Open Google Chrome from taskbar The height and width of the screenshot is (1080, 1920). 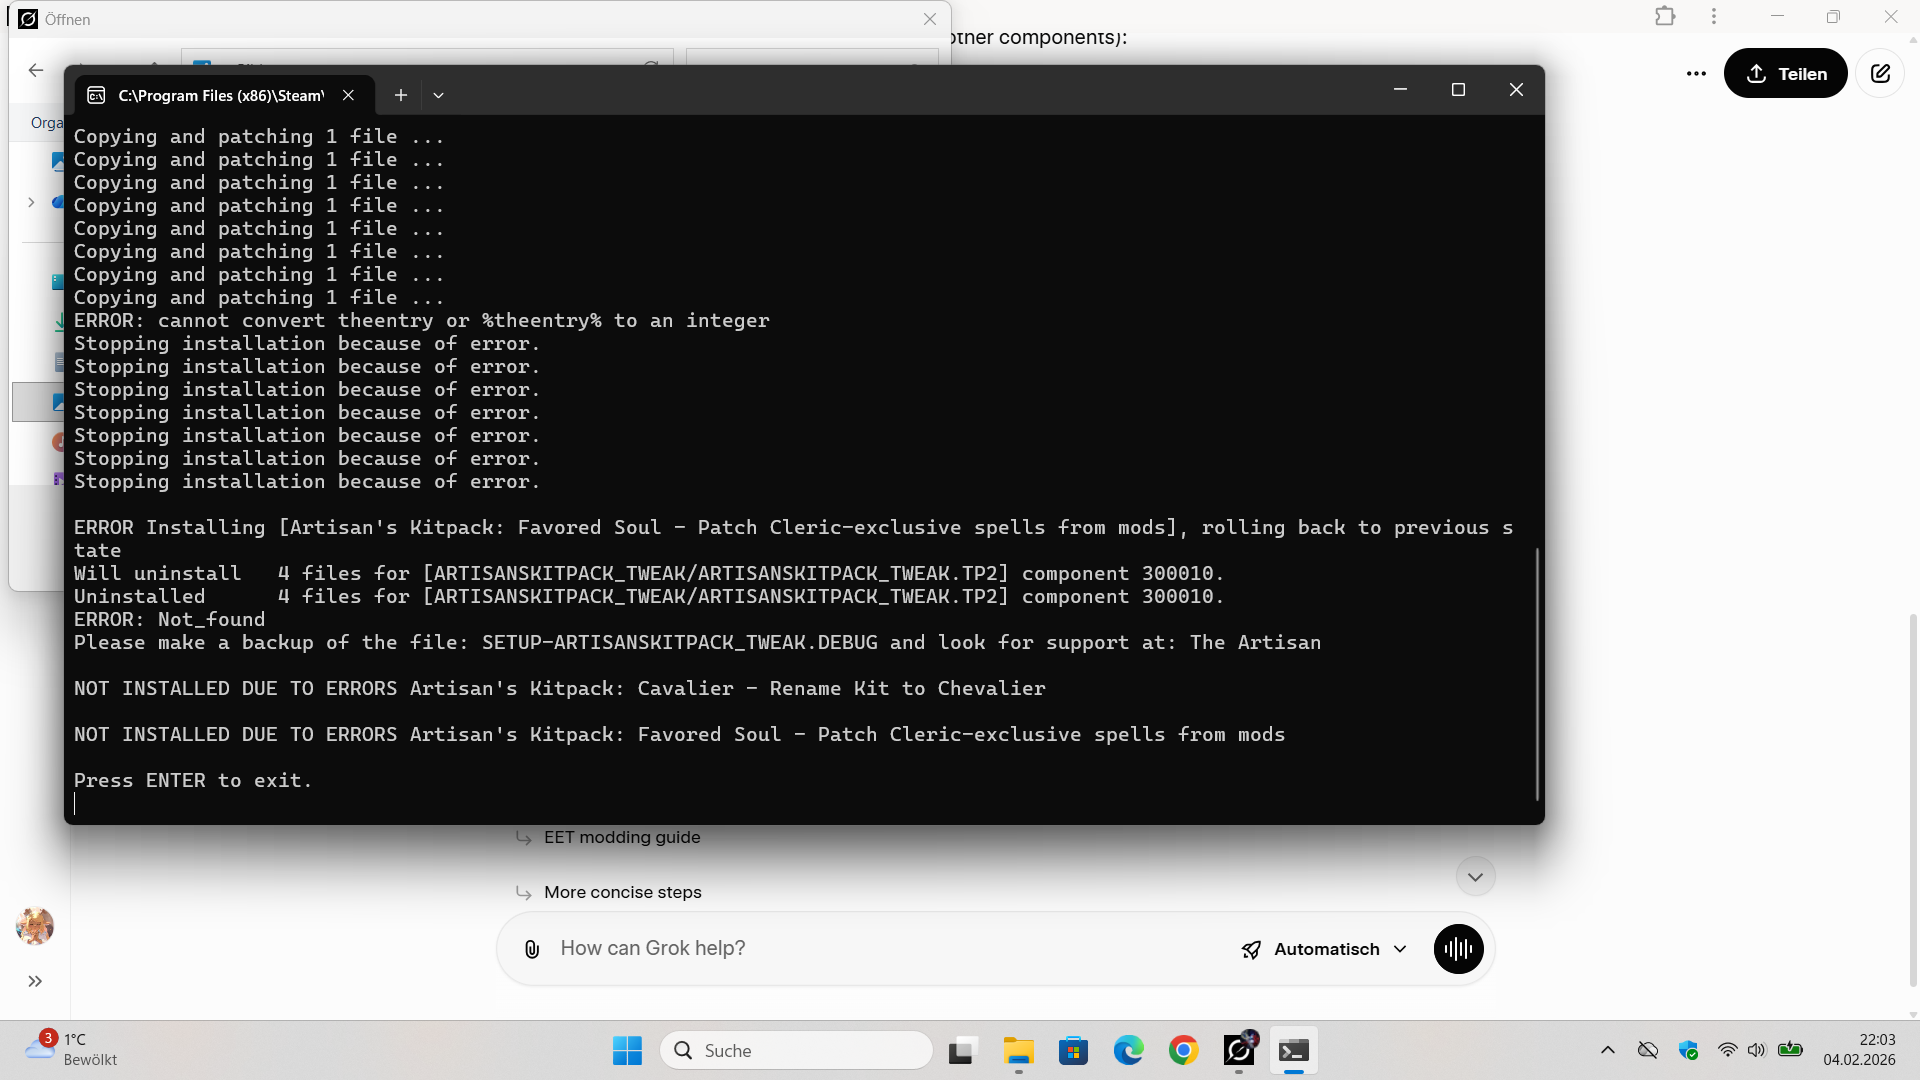[1183, 1050]
